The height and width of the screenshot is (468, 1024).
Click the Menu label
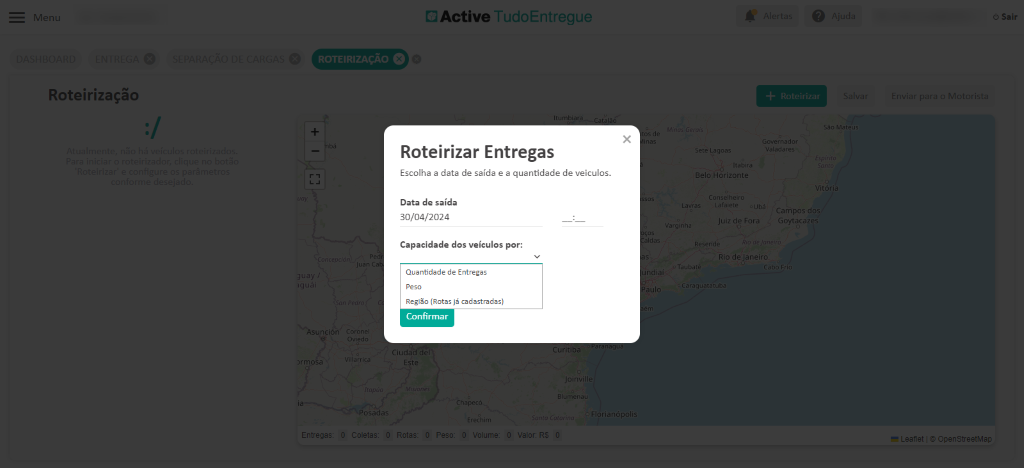tap(47, 18)
